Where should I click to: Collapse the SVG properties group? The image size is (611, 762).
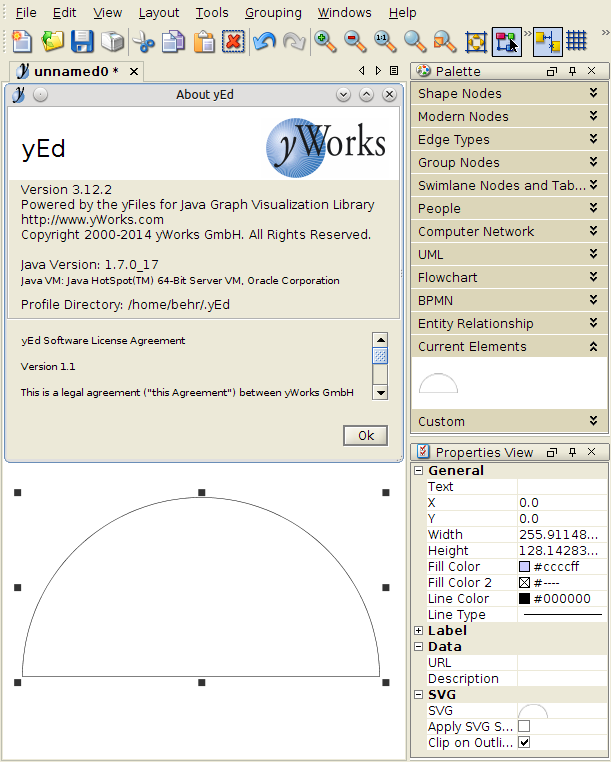coord(419,694)
